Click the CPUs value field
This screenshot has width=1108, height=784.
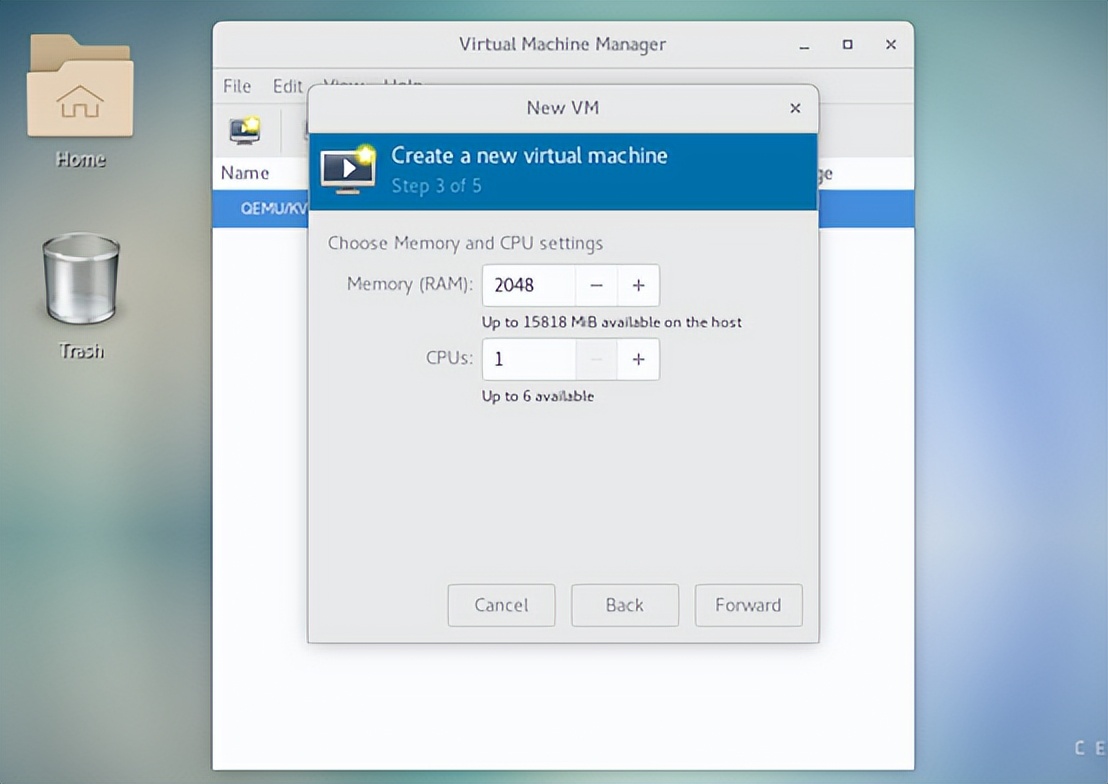(x=528, y=359)
